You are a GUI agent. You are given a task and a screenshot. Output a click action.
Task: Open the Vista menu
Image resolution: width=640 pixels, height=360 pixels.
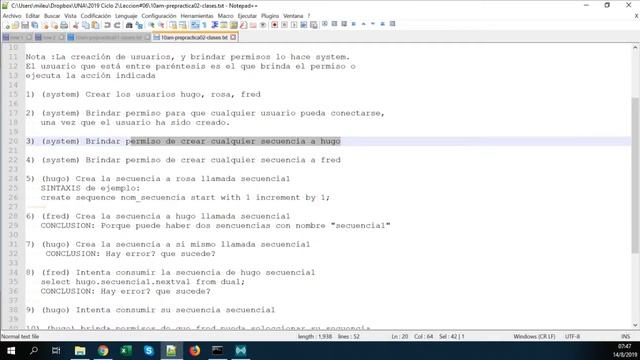tap(70, 16)
